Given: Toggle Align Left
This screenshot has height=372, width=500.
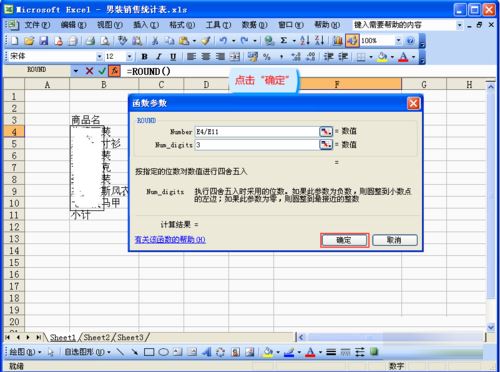Looking at the screenshot, I should click(191, 57).
